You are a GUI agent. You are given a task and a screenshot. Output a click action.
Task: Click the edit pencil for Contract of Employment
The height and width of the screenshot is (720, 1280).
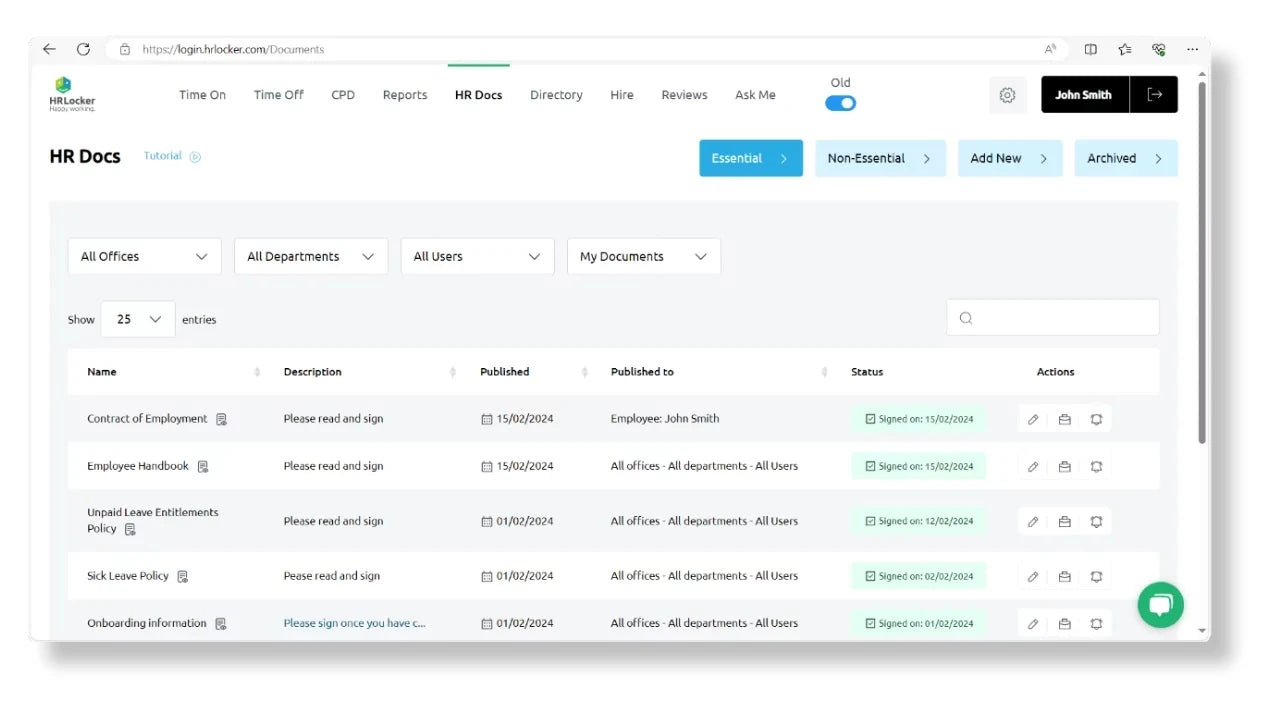1033,420
